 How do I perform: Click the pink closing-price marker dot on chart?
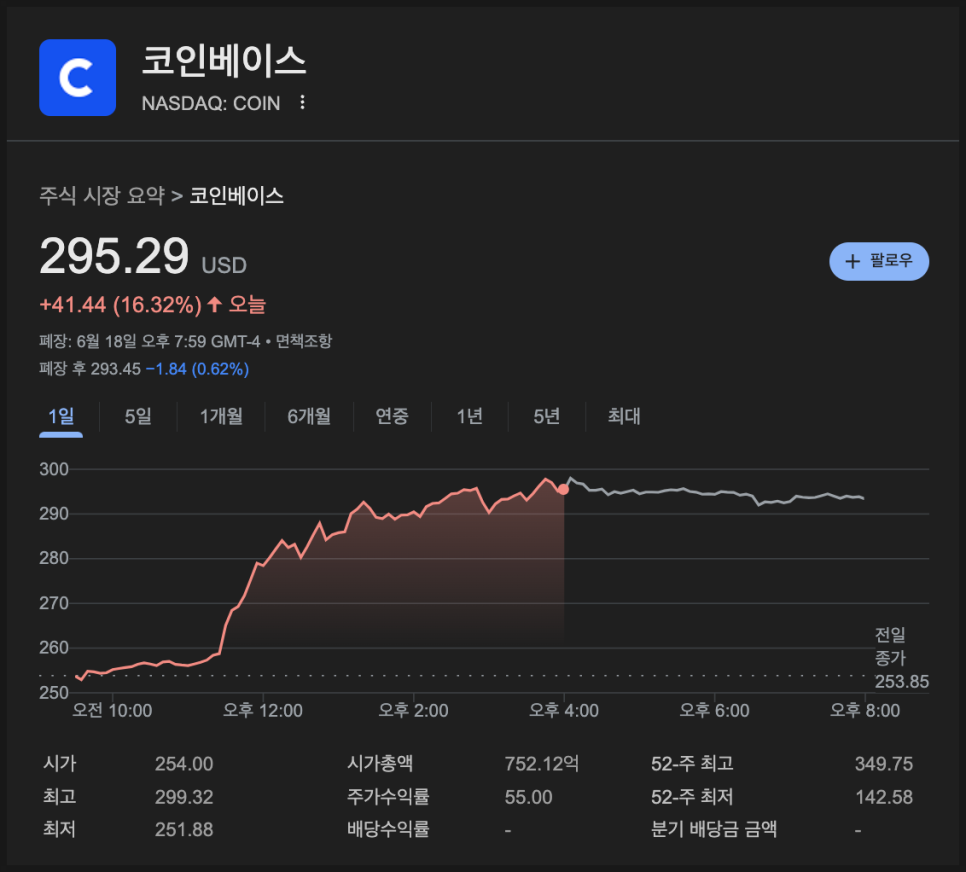[563, 489]
